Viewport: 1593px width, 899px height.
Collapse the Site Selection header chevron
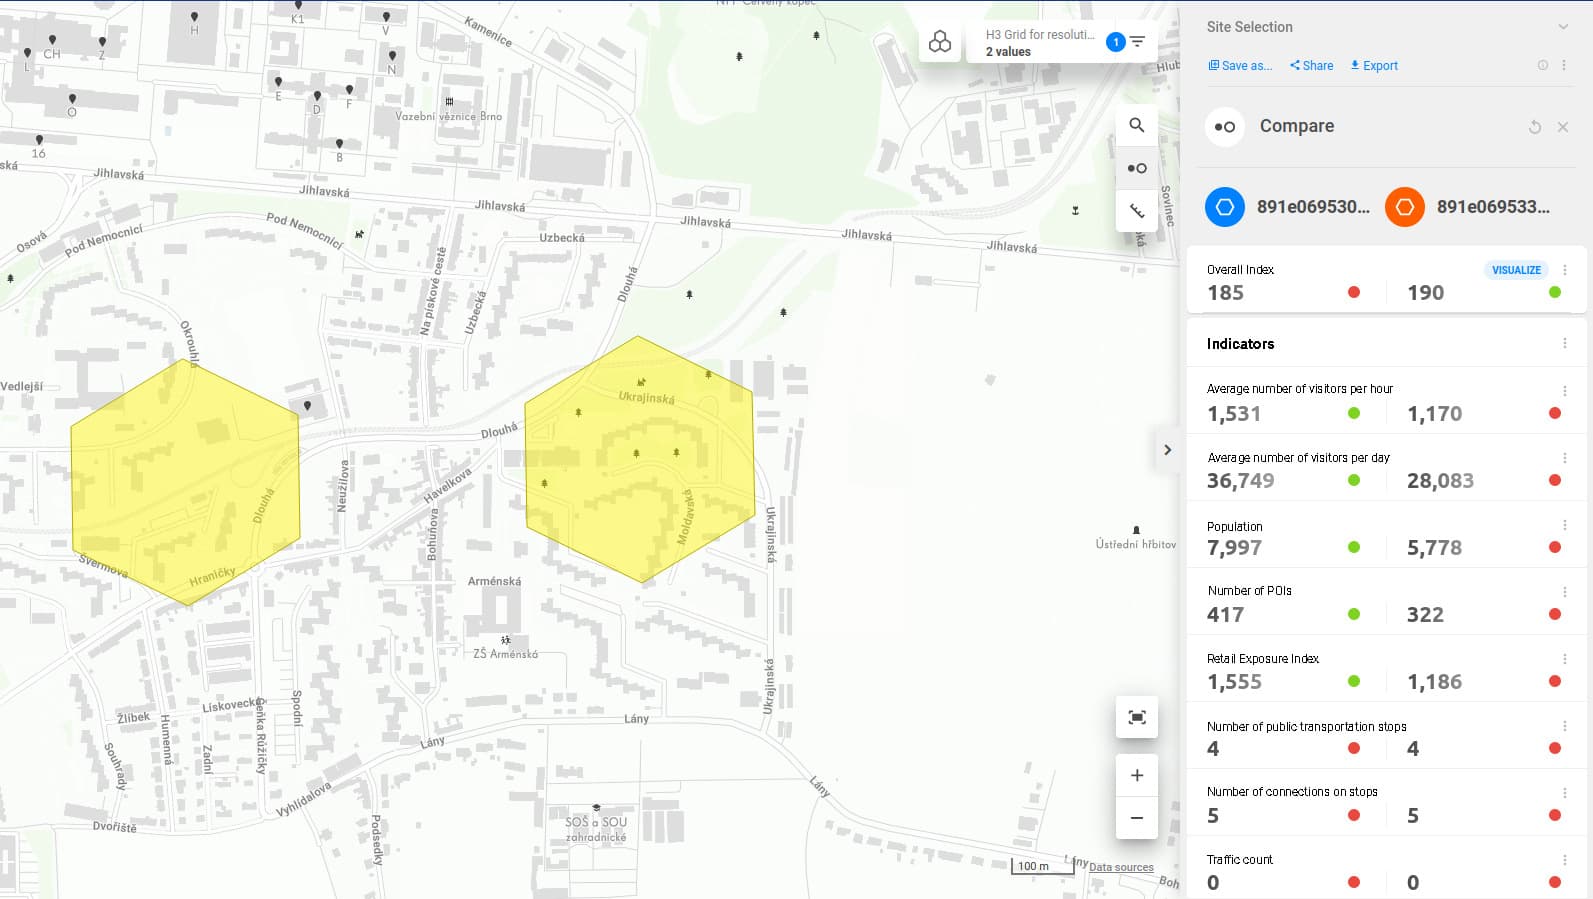tap(1563, 27)
